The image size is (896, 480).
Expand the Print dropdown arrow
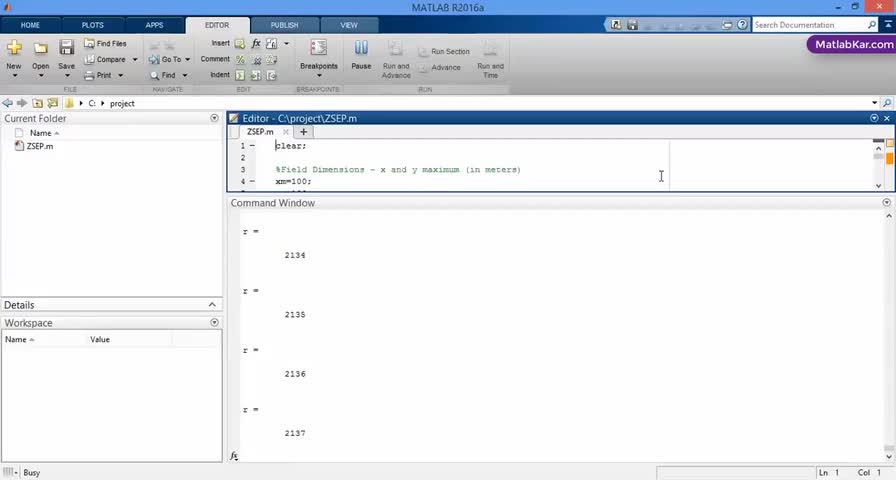121,75
